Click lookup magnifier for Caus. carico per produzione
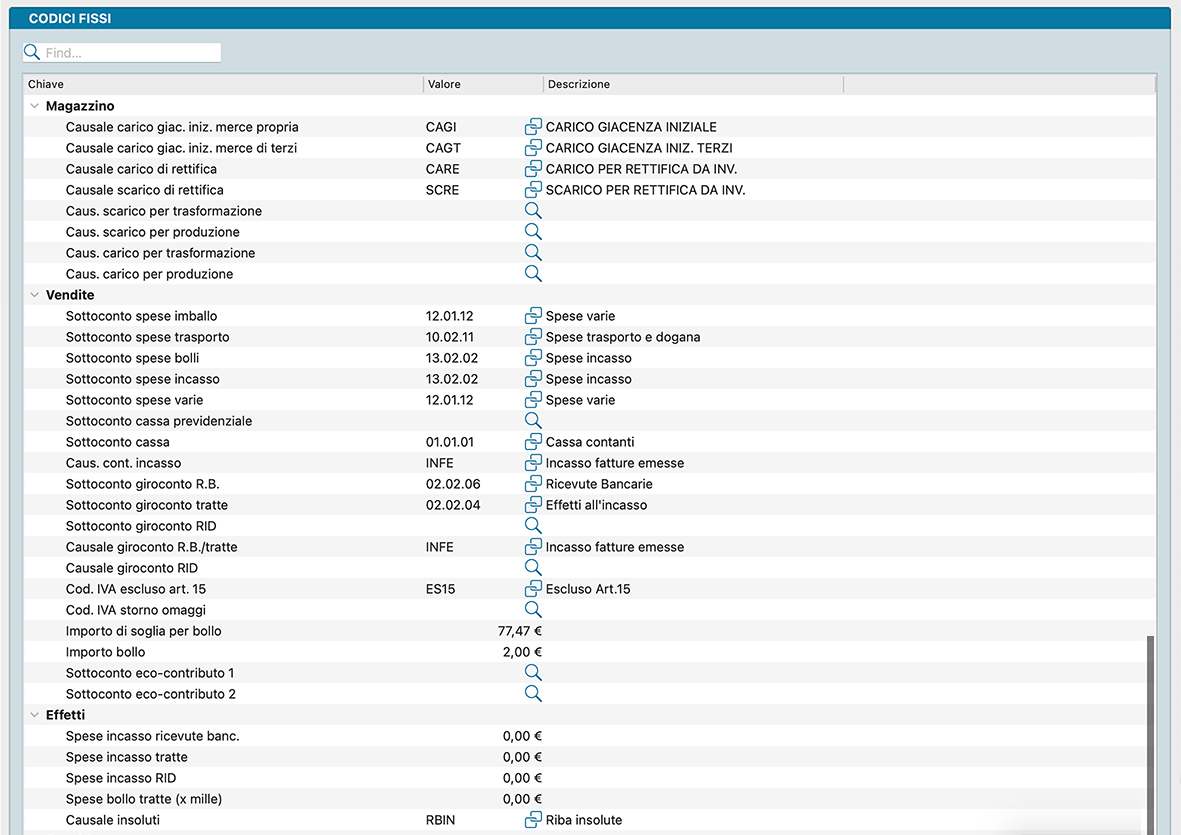This screenshot has height=835, width=1181. point(533,274)
